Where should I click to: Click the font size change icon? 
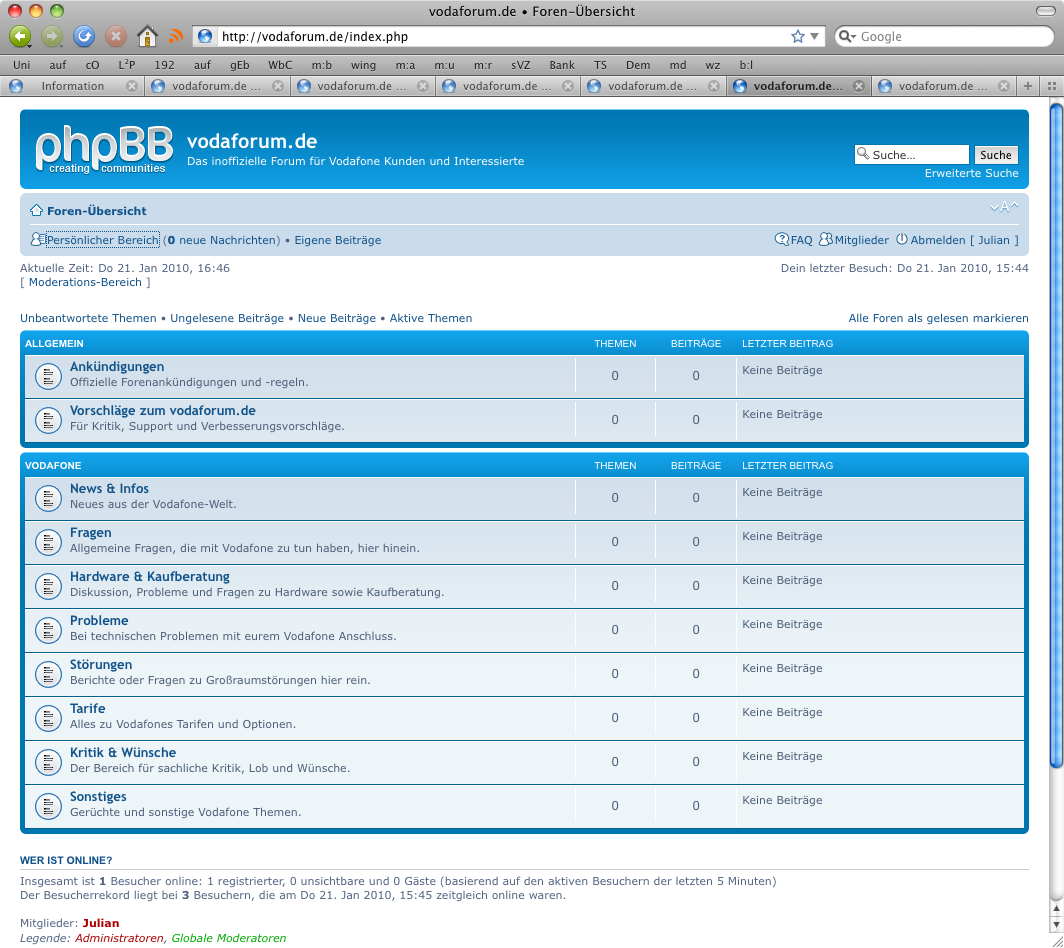(x=1003, y=207)
